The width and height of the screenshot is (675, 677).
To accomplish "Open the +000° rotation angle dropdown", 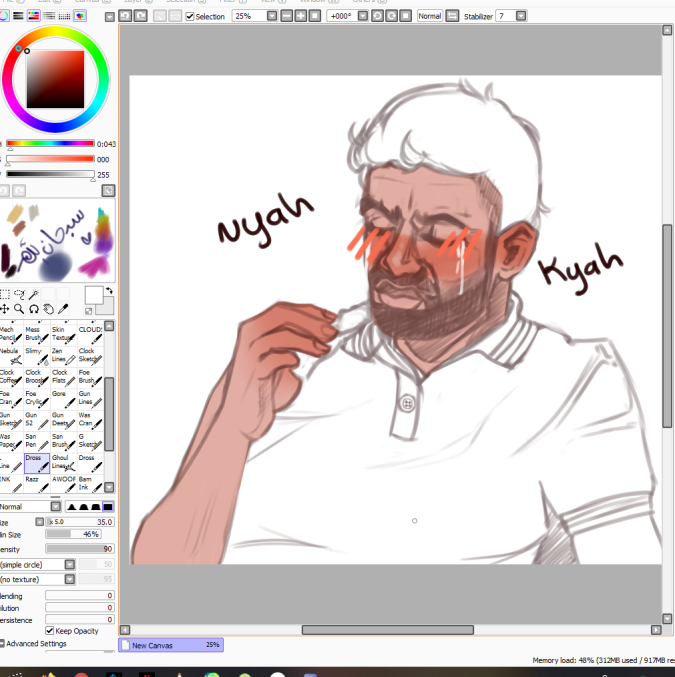I will click(363, 16).
